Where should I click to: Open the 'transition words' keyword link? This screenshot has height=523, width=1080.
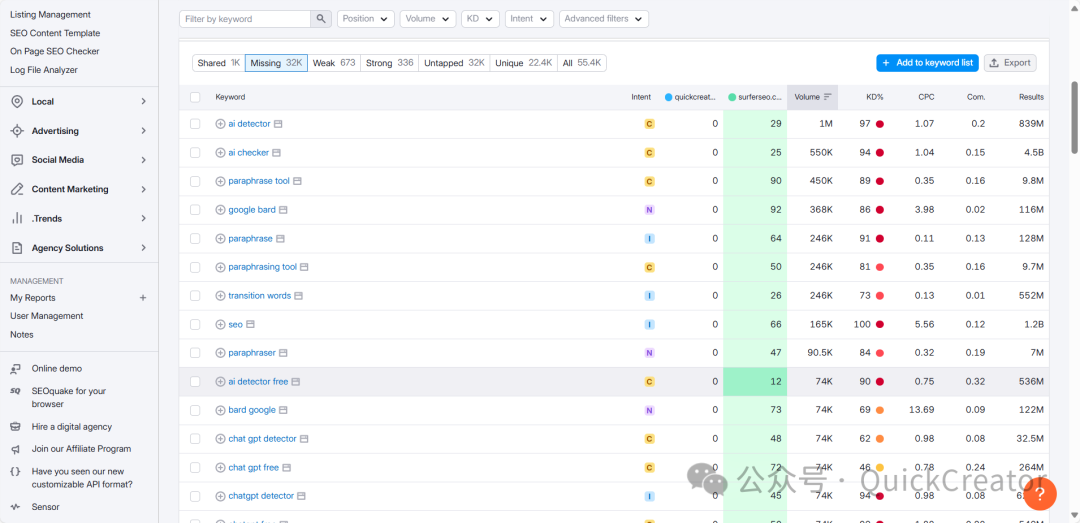tap(259, 296)
